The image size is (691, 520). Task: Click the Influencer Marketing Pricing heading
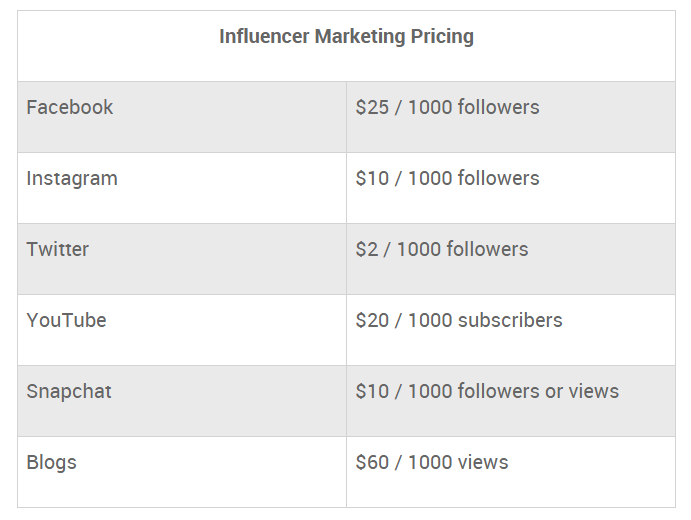[x=346, y=37]
